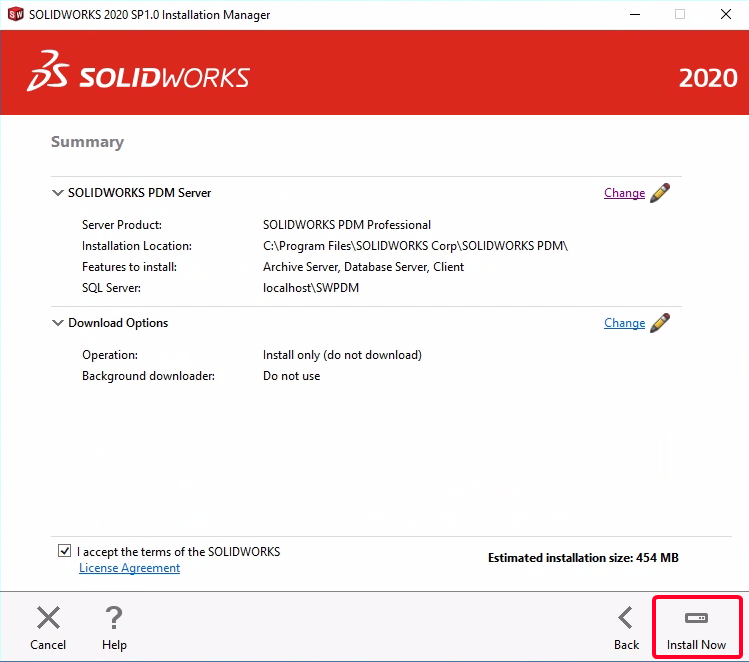
Task: Select the 'SOLIDWORKS PDM Professional' value
Action: (347, 225)
